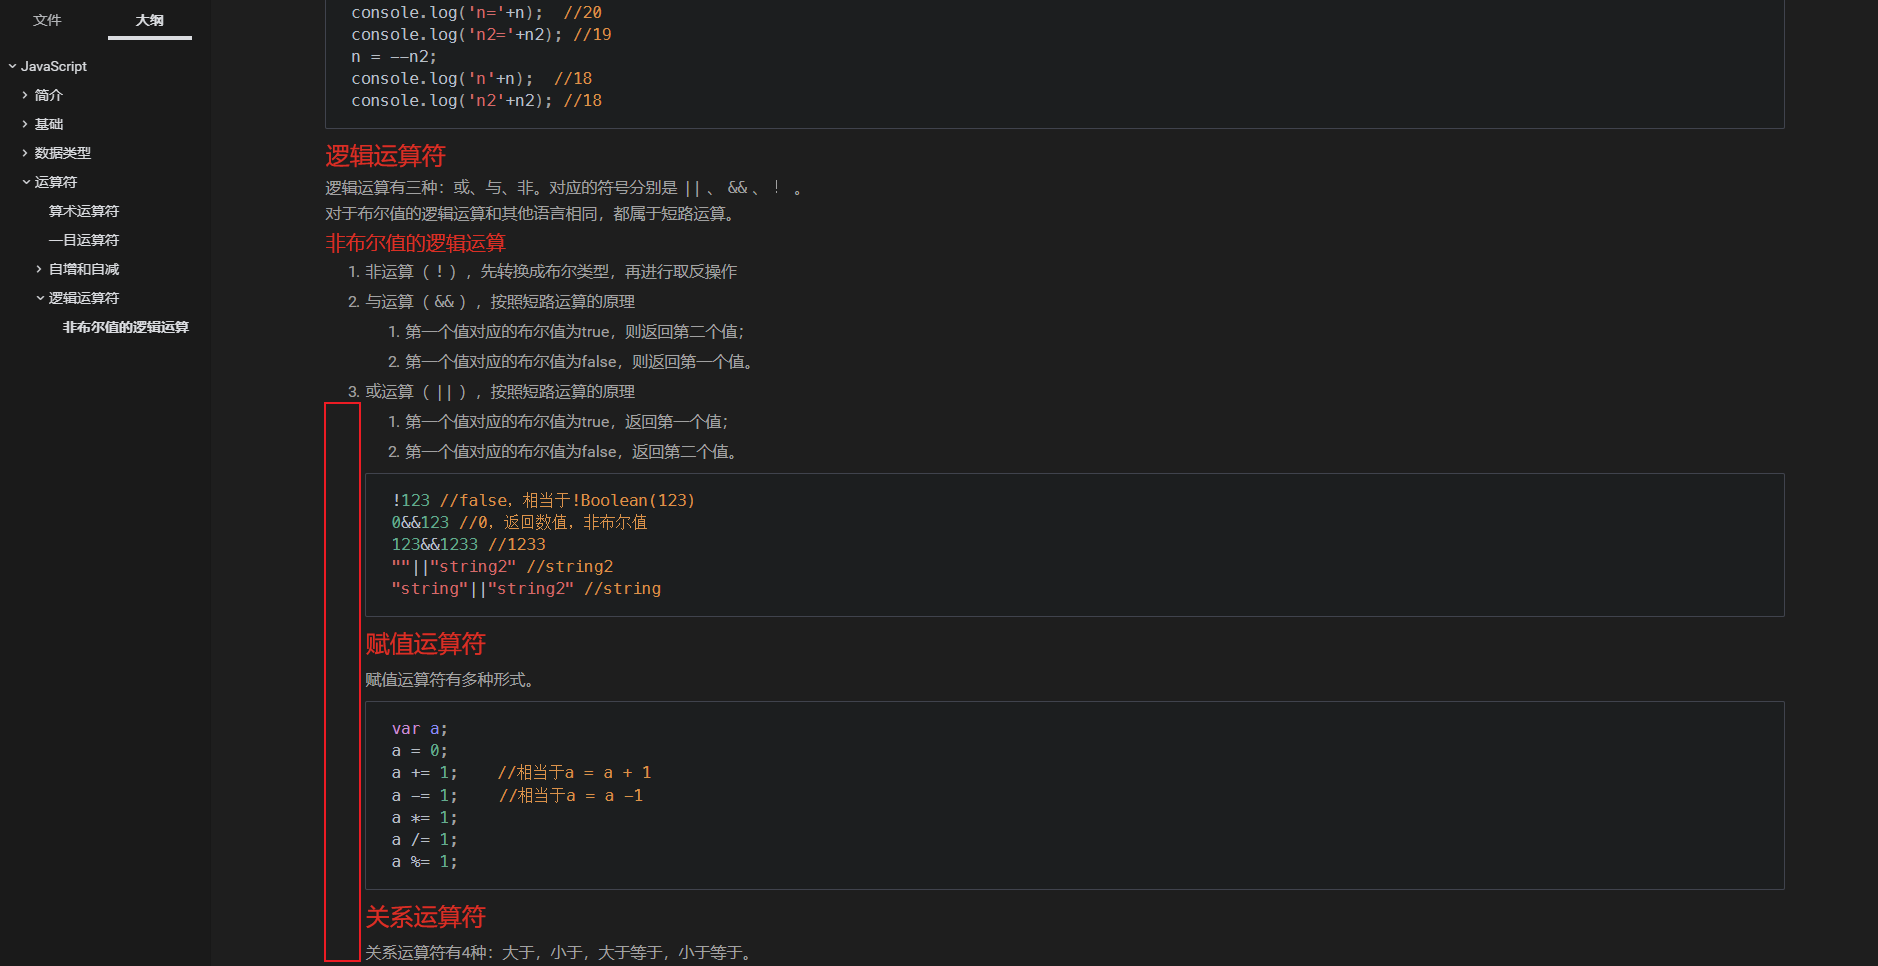Screen dimensions: 1878x966
Task: Click the sub-item '第一个值对应的布尔值为false，返回第二个值'
Action: tap(572, 452)
